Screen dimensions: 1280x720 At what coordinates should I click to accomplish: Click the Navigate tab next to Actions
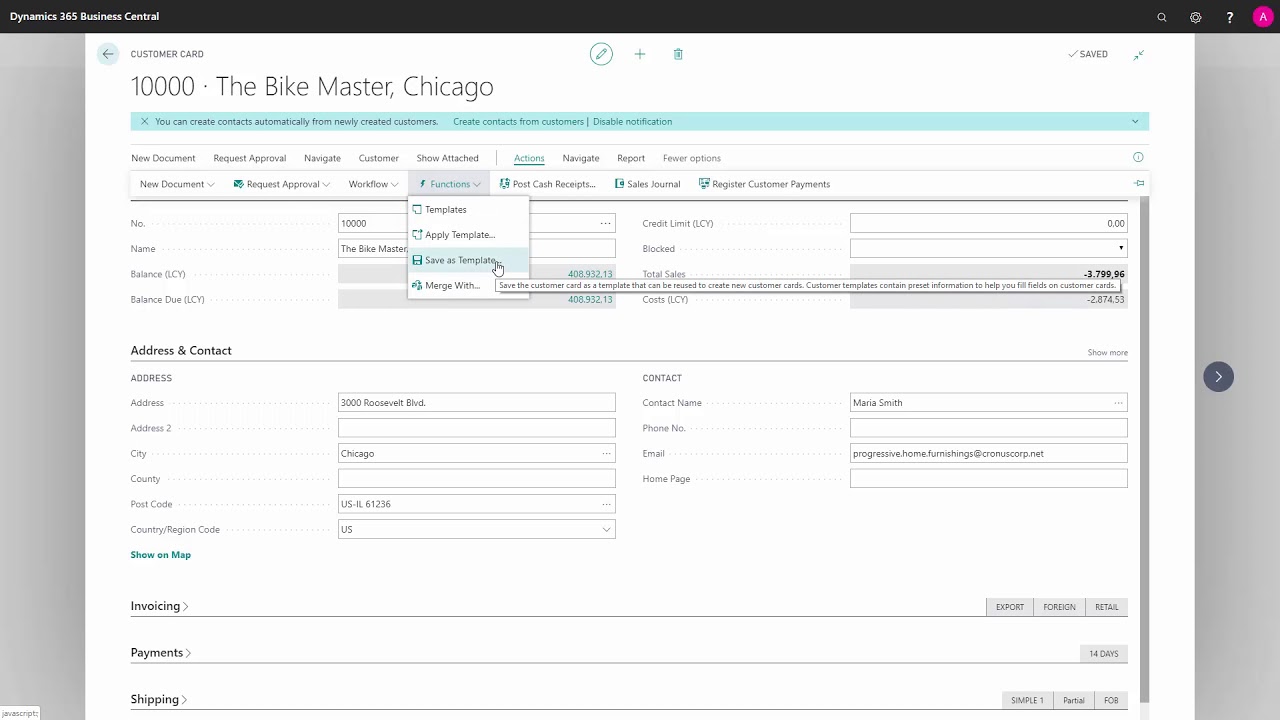click(580, 158)
